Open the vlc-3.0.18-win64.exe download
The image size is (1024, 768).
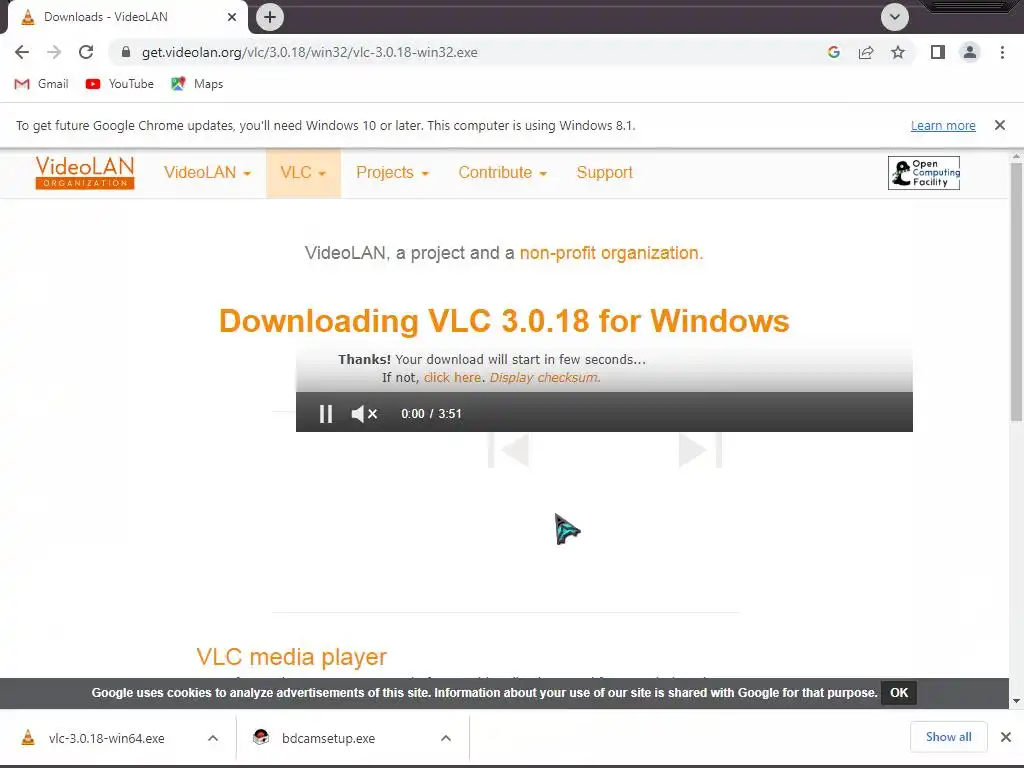click(104, 738)
